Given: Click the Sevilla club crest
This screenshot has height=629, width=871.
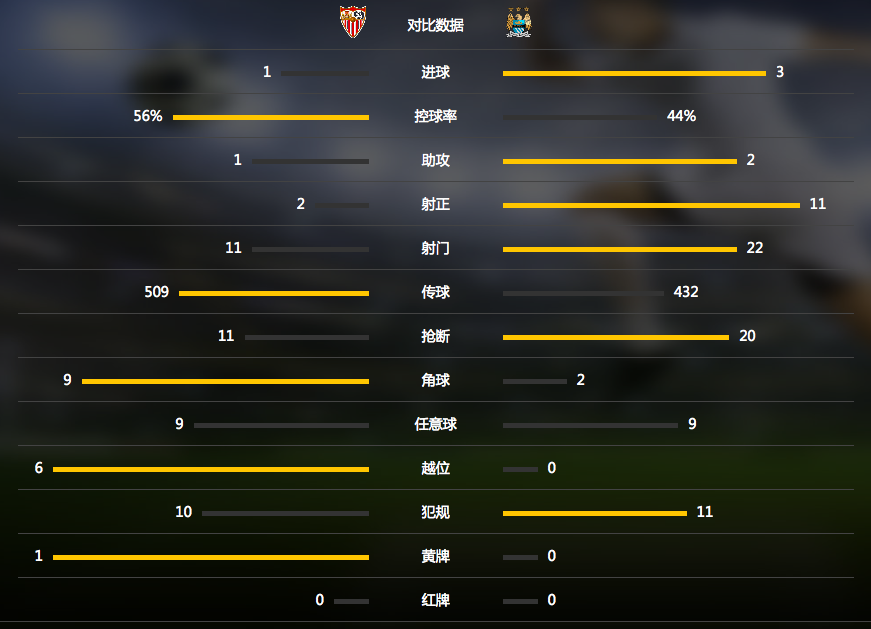Looking at the screenshot, I should click(x=353, y=22).
